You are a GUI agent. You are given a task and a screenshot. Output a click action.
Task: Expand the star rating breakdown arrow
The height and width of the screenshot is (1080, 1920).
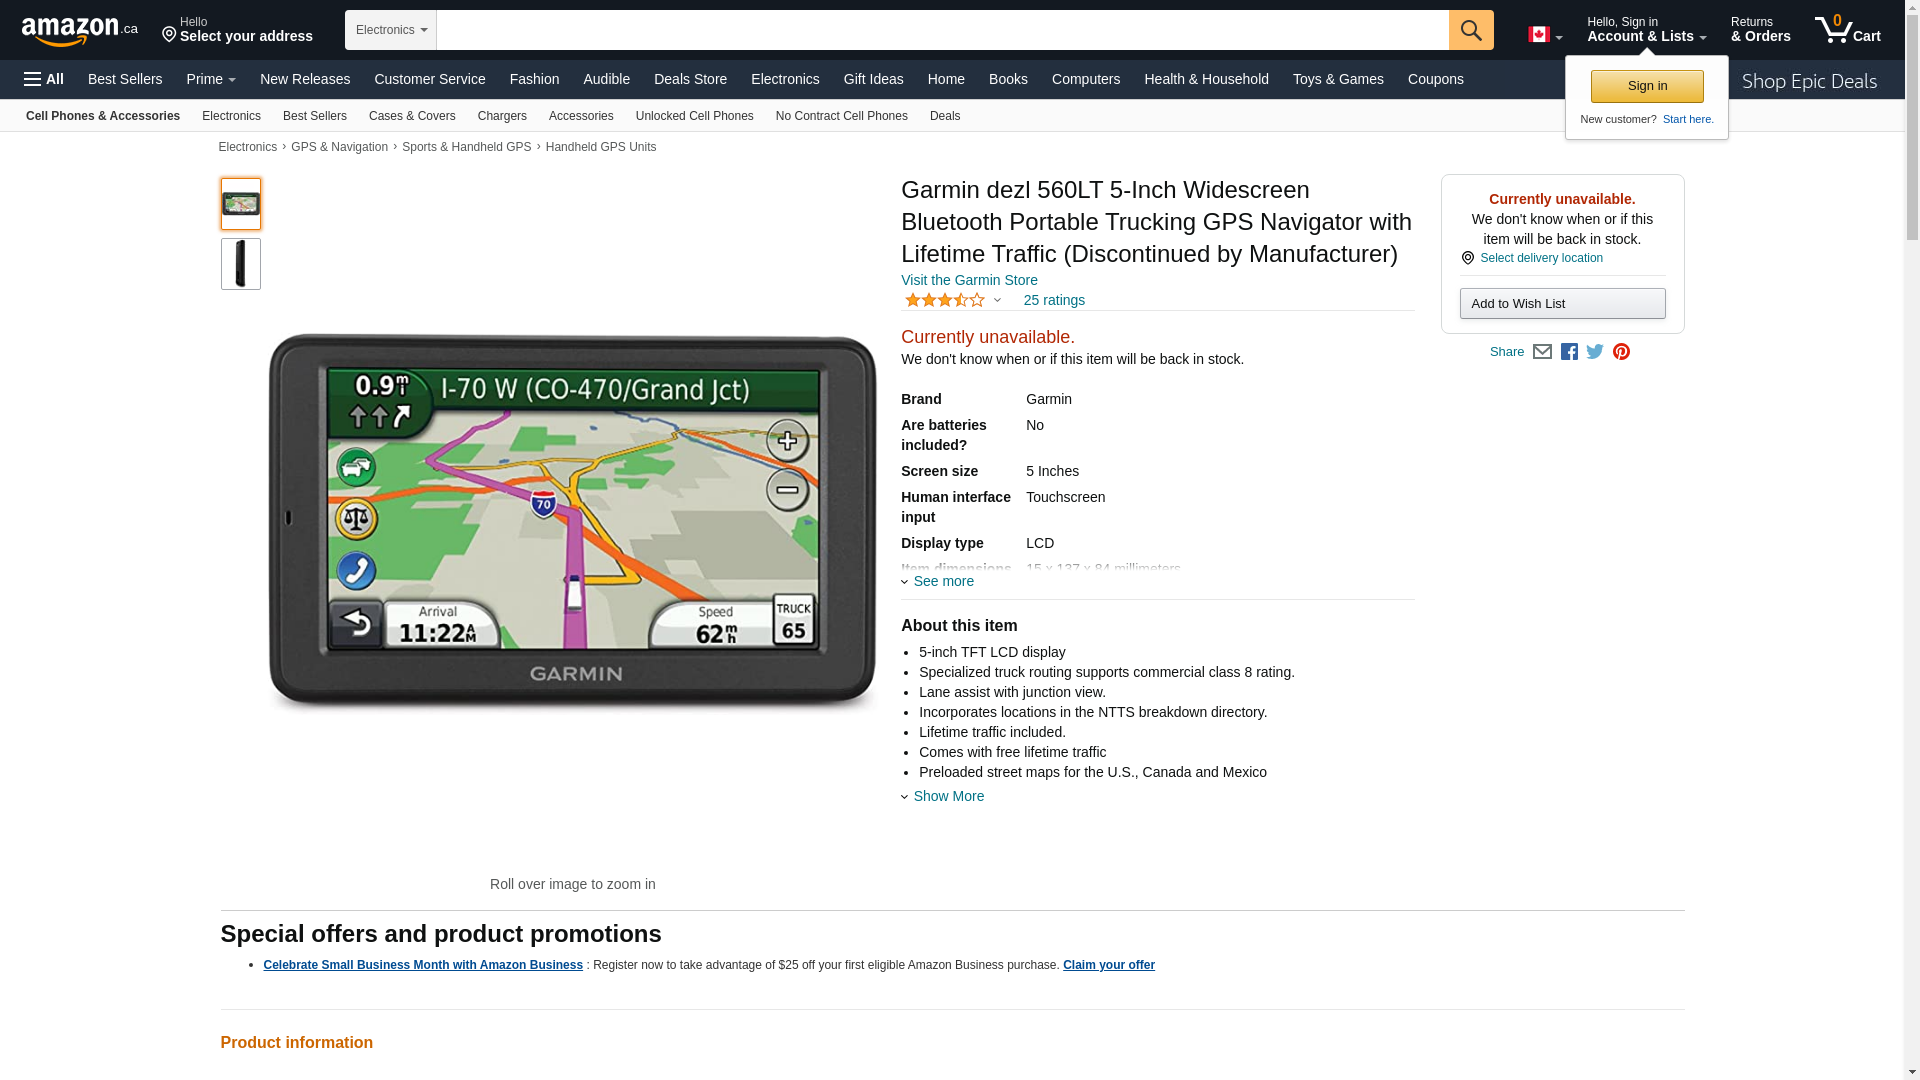coord(997,300)
